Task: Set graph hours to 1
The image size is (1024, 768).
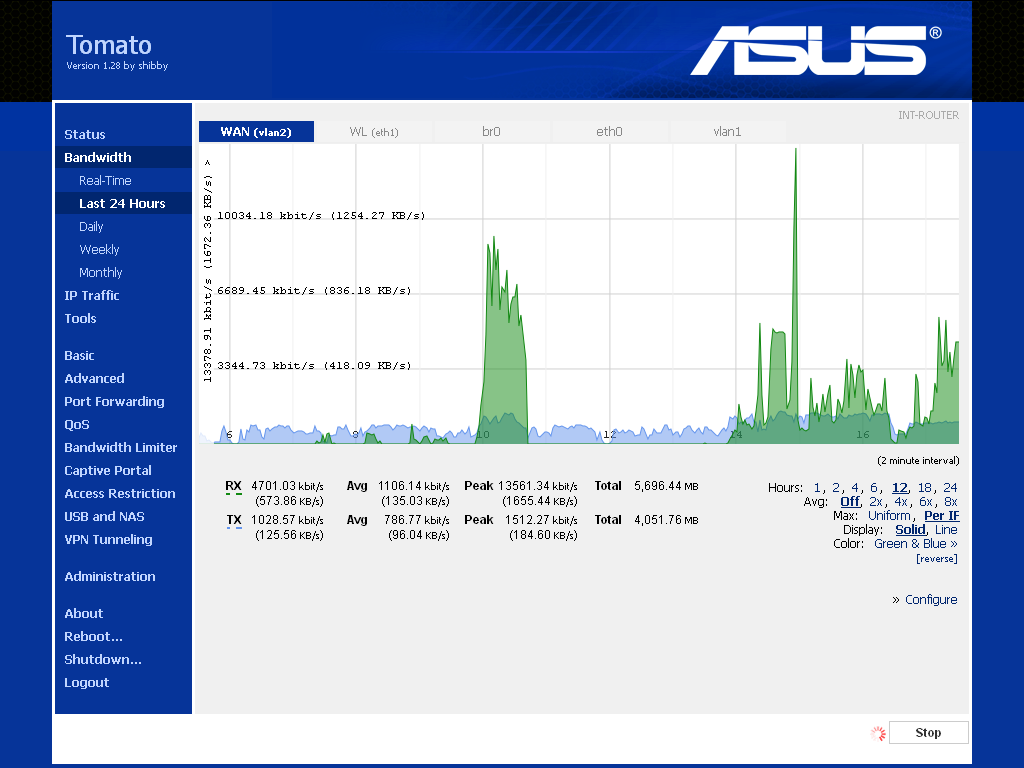Action: point(817,488)
